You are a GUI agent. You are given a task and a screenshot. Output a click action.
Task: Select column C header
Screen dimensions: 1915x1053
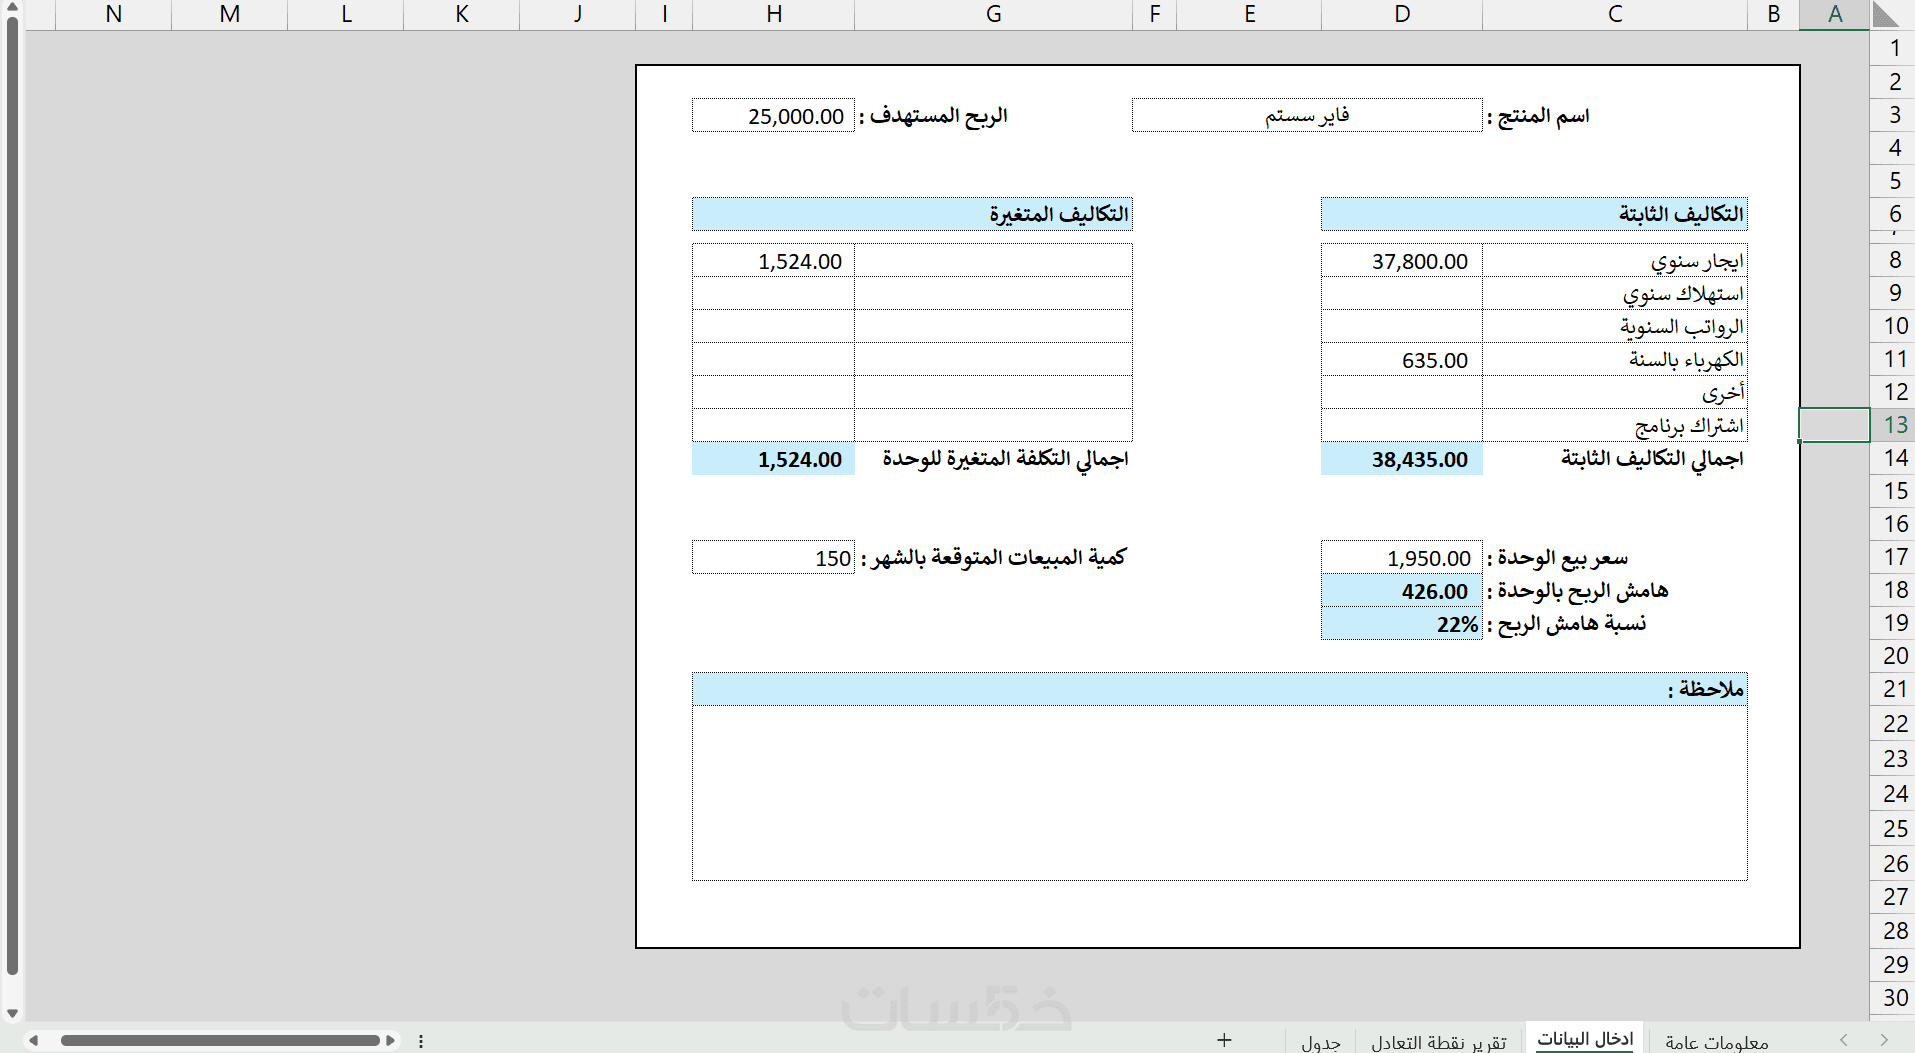pyautogui.click(x=1615, y=14)
